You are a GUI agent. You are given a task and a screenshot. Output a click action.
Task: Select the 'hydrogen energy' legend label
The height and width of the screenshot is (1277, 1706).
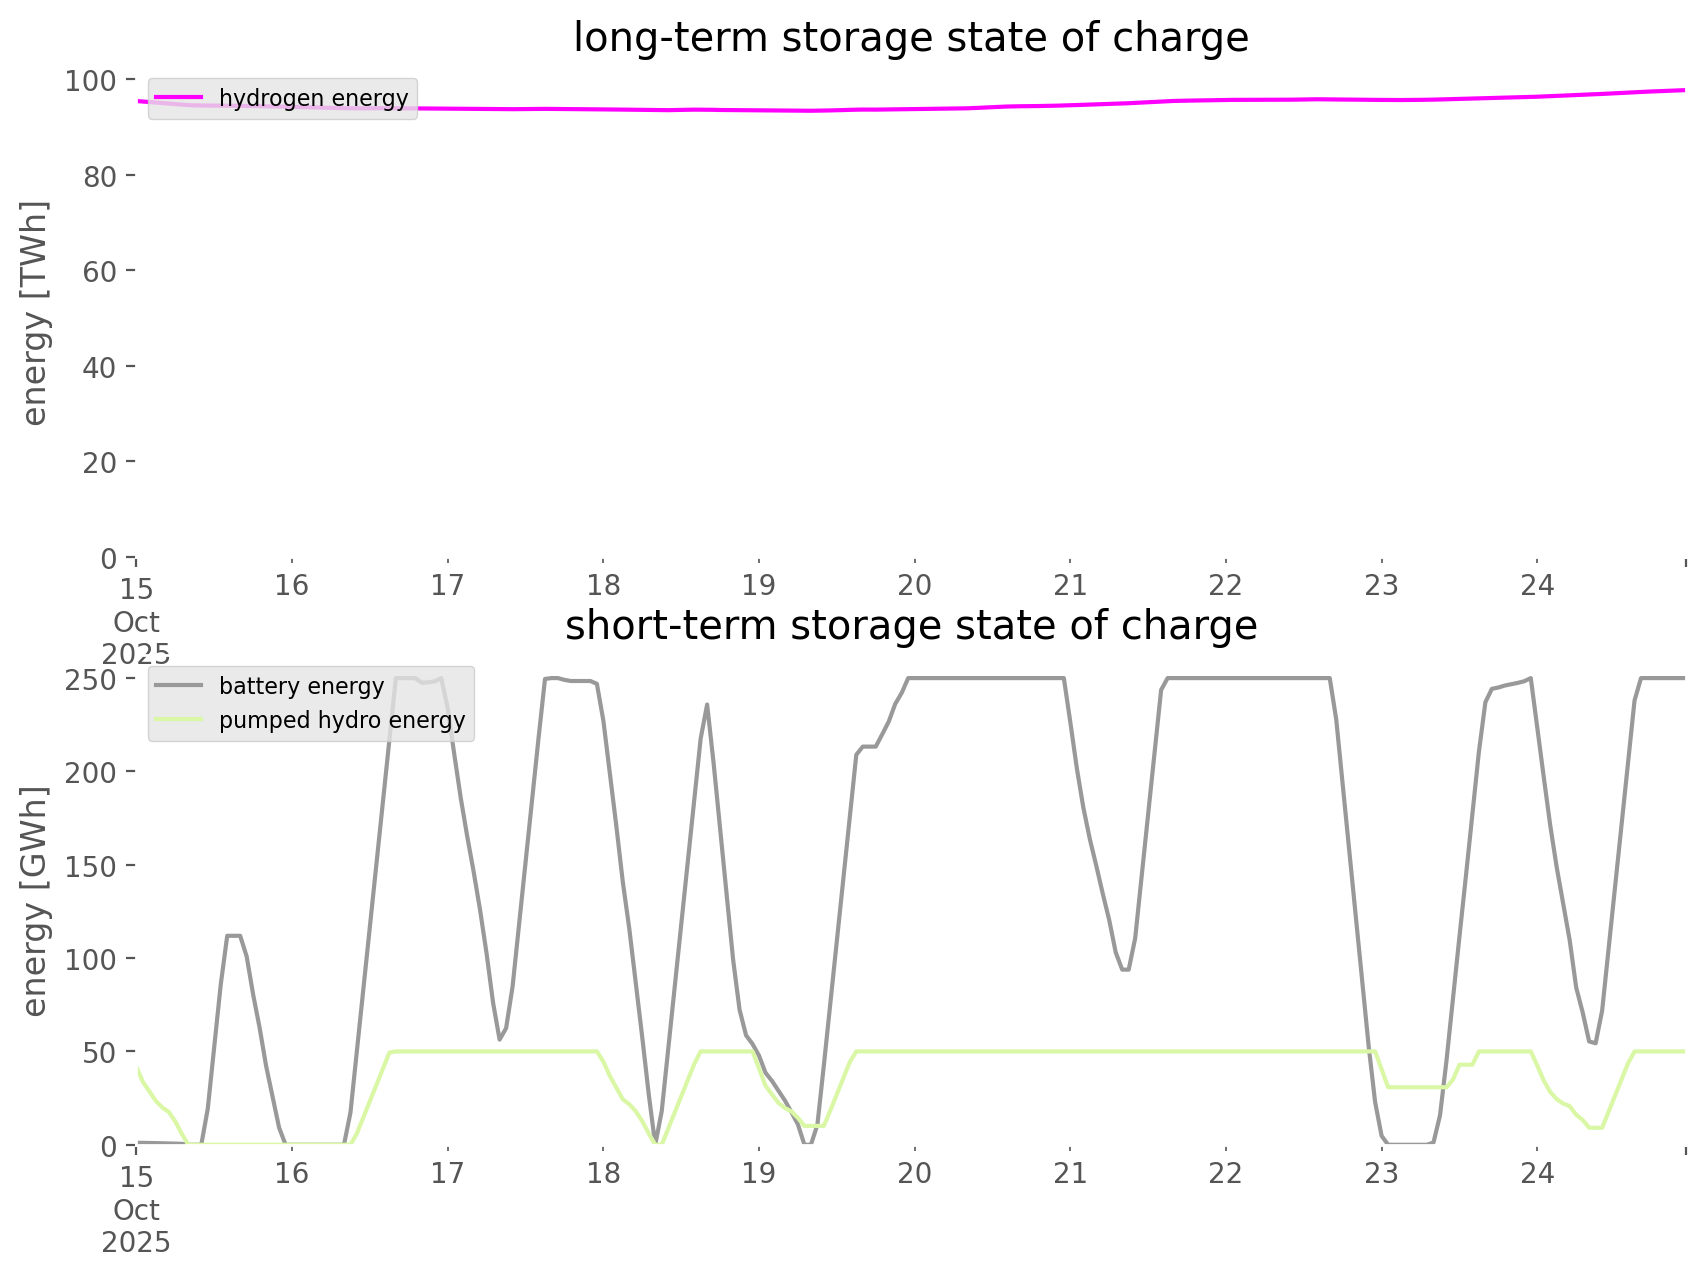tap(313, 98)
